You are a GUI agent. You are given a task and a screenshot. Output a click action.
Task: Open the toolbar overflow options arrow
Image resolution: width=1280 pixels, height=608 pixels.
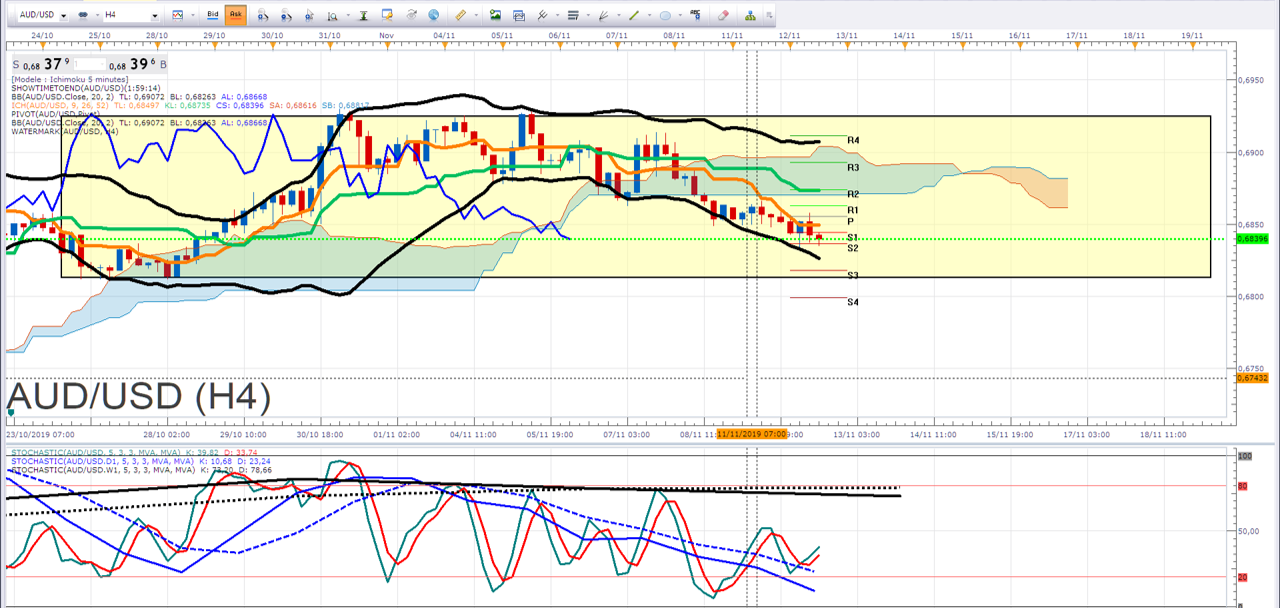tap(767, 15)
